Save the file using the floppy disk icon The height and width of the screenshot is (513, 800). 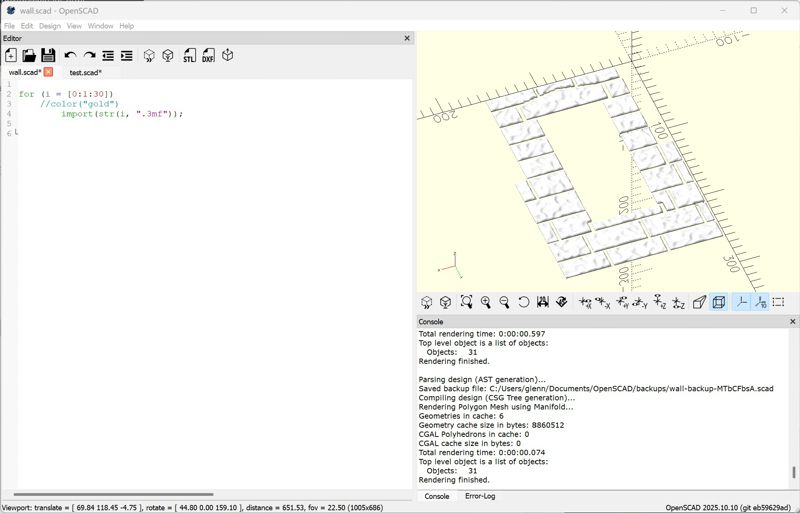coord(48,56)
